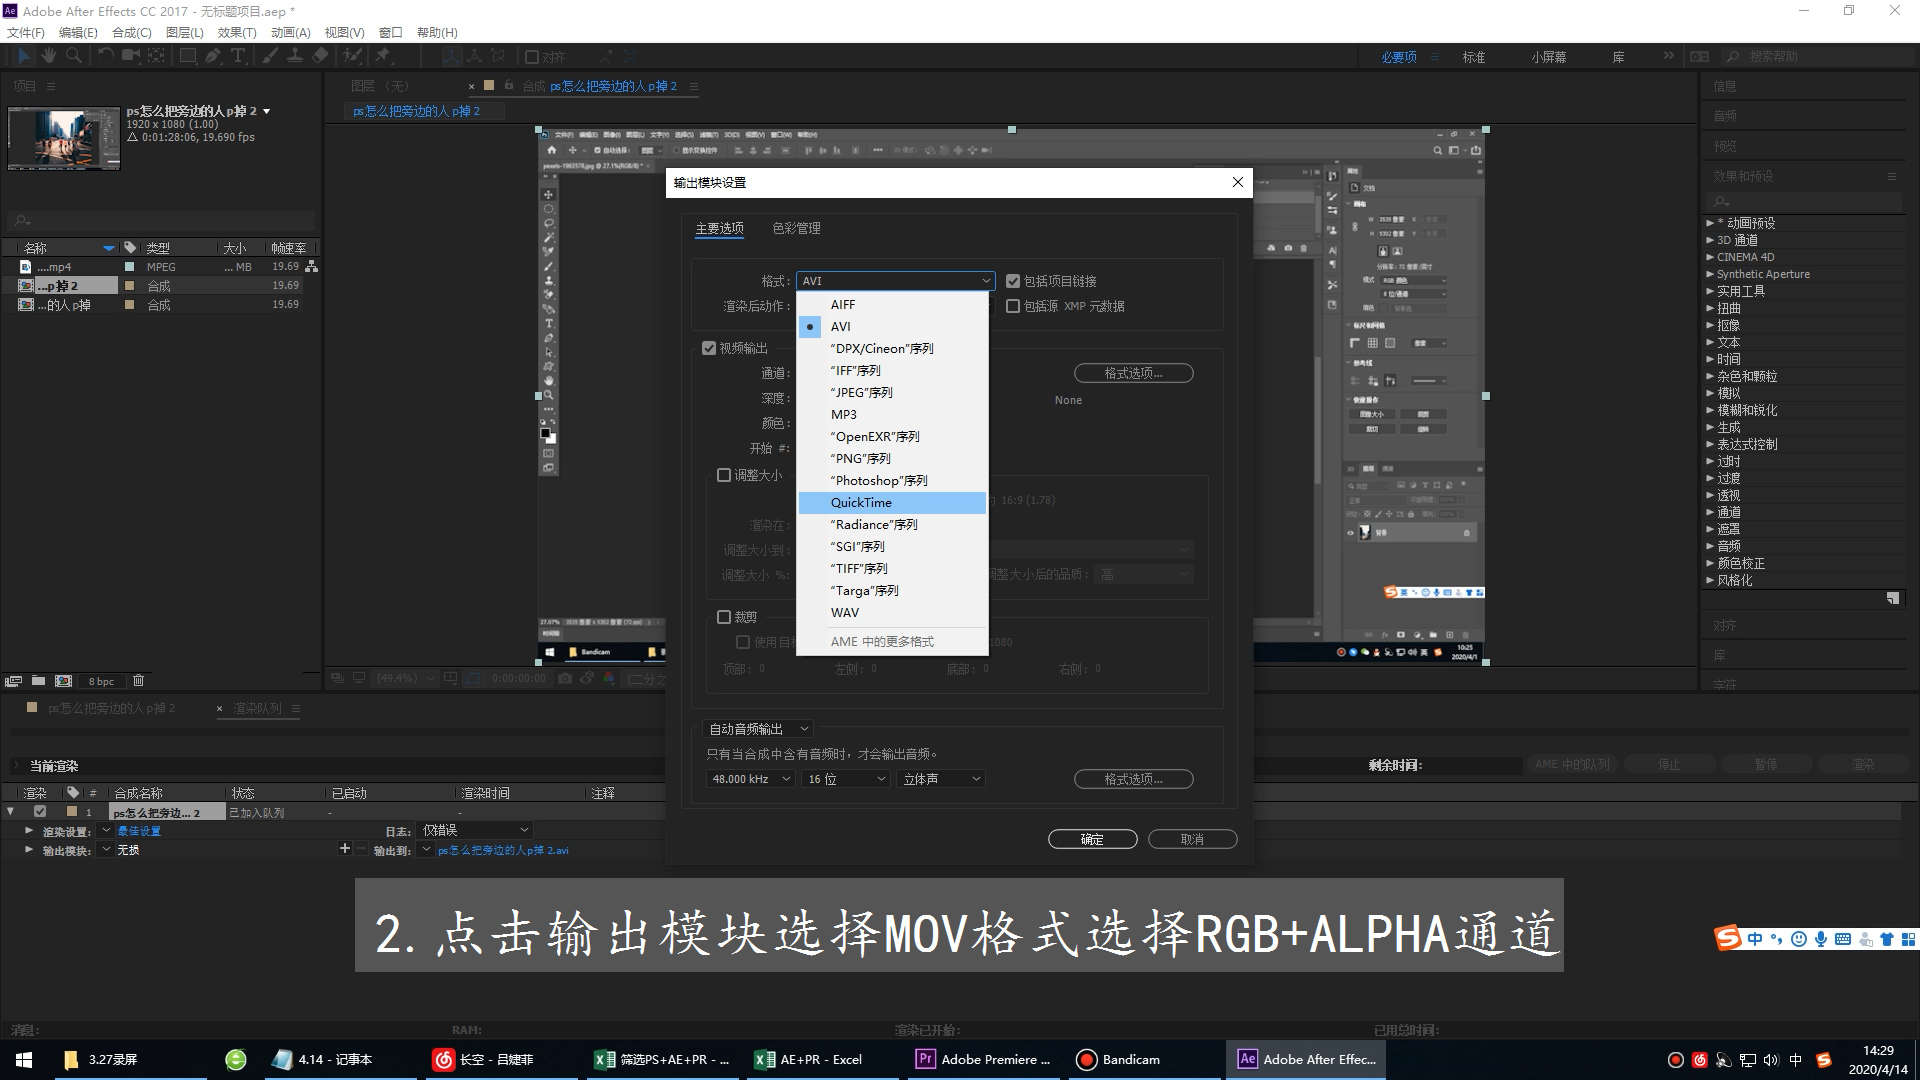Click label color swatch of render queue item 1

point(72,812)
